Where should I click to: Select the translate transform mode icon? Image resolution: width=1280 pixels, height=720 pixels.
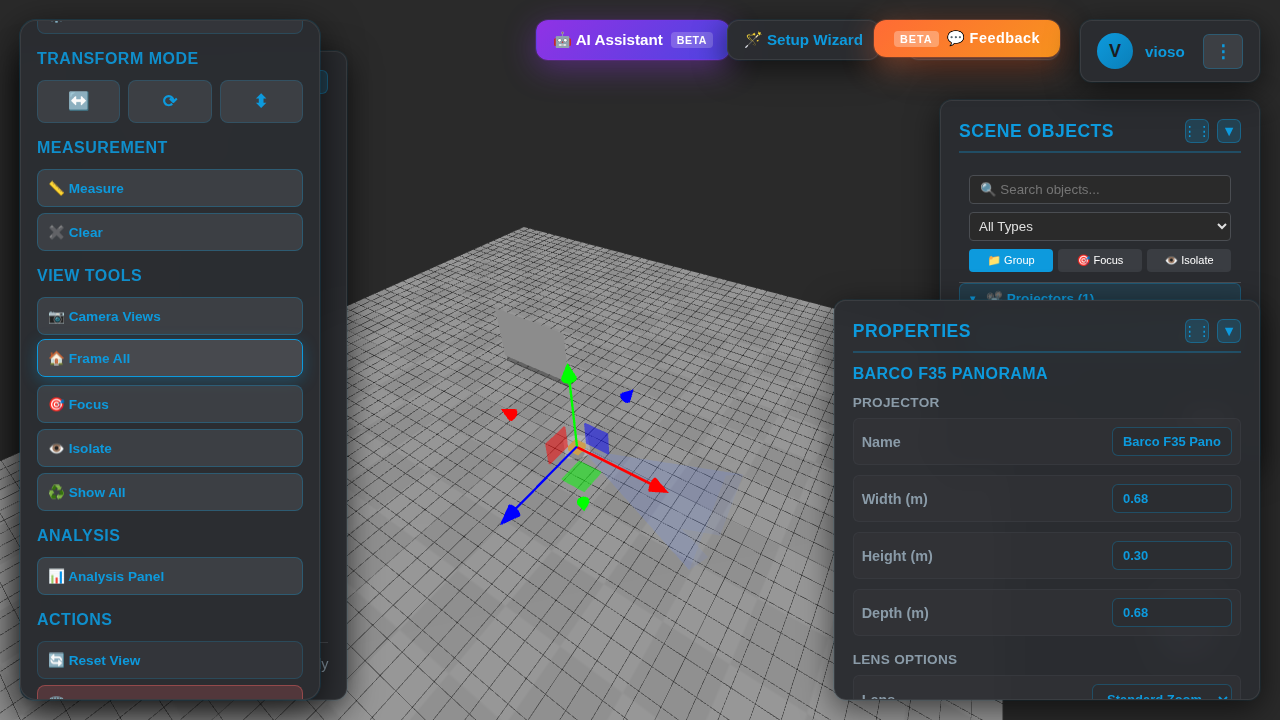coord(78,101)
